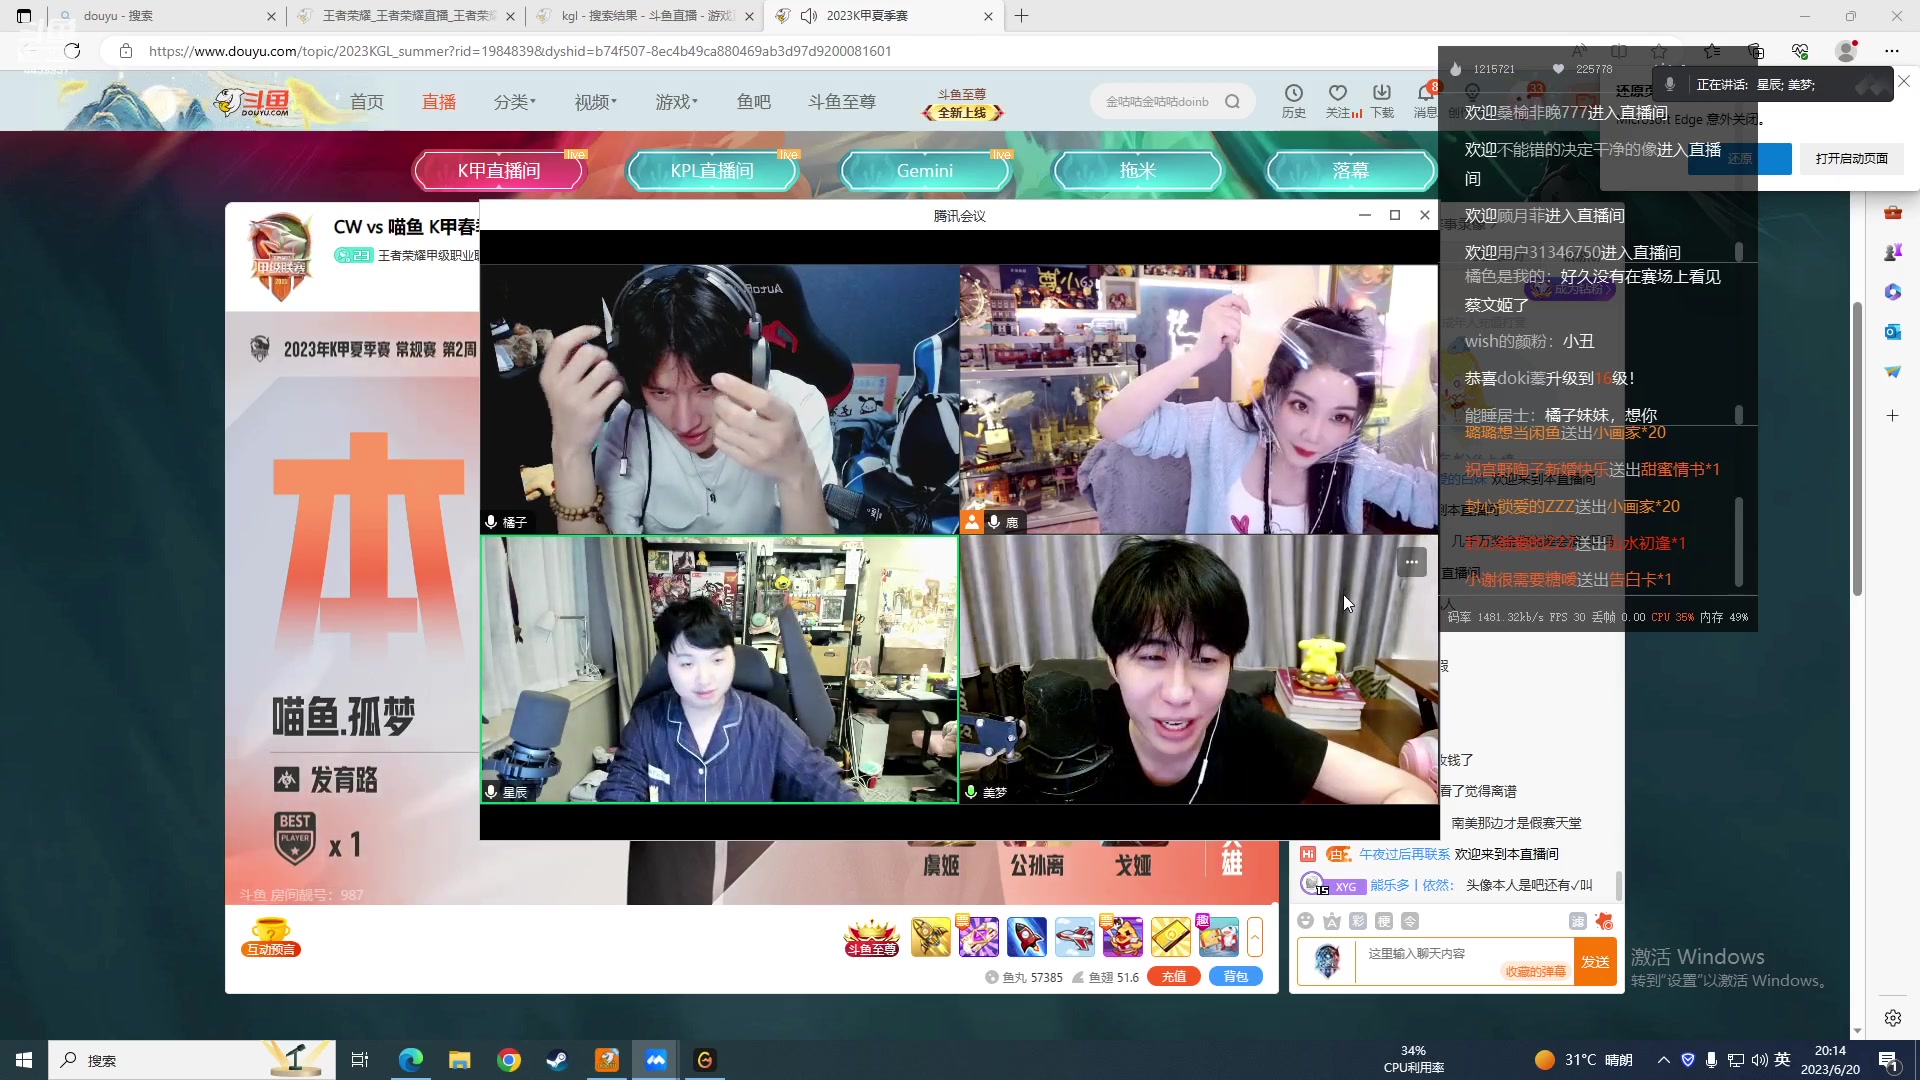The width and height of the screenshot is (1920, 1080).
Task: Open 斗鱼至尊 in the navigation
Action: click(x=842, y=102)
